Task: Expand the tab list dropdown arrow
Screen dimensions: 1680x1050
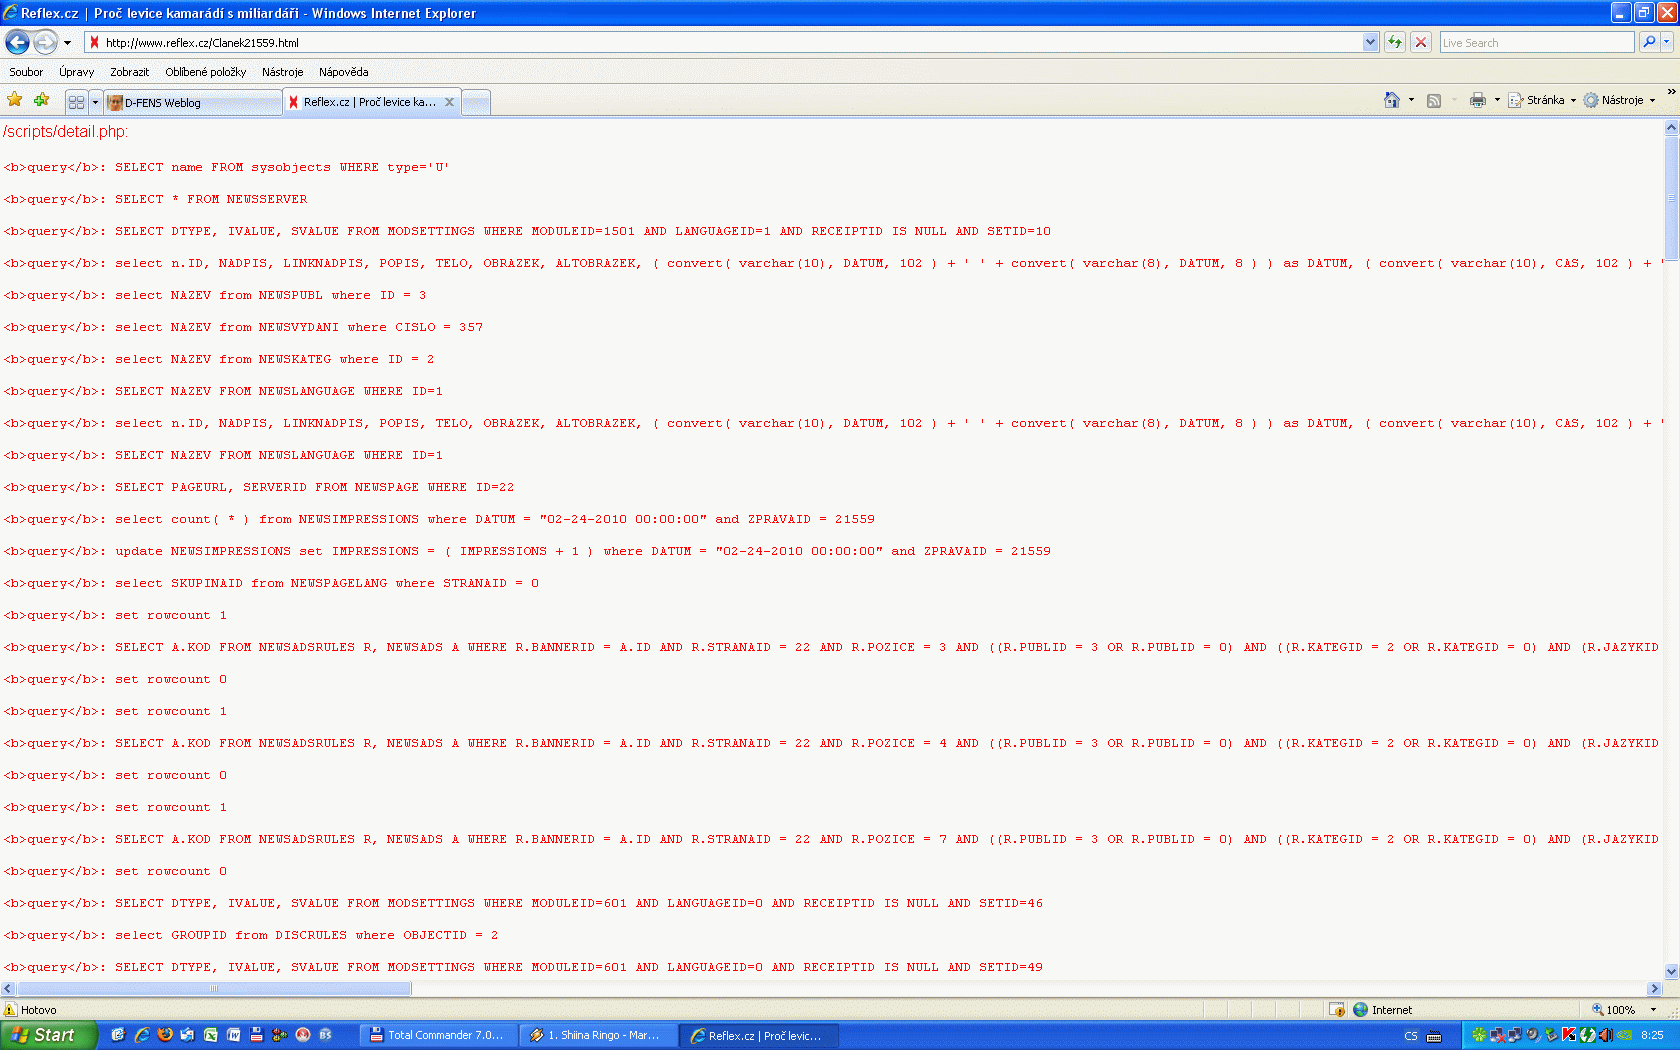Action: click(x=95, y=102)
